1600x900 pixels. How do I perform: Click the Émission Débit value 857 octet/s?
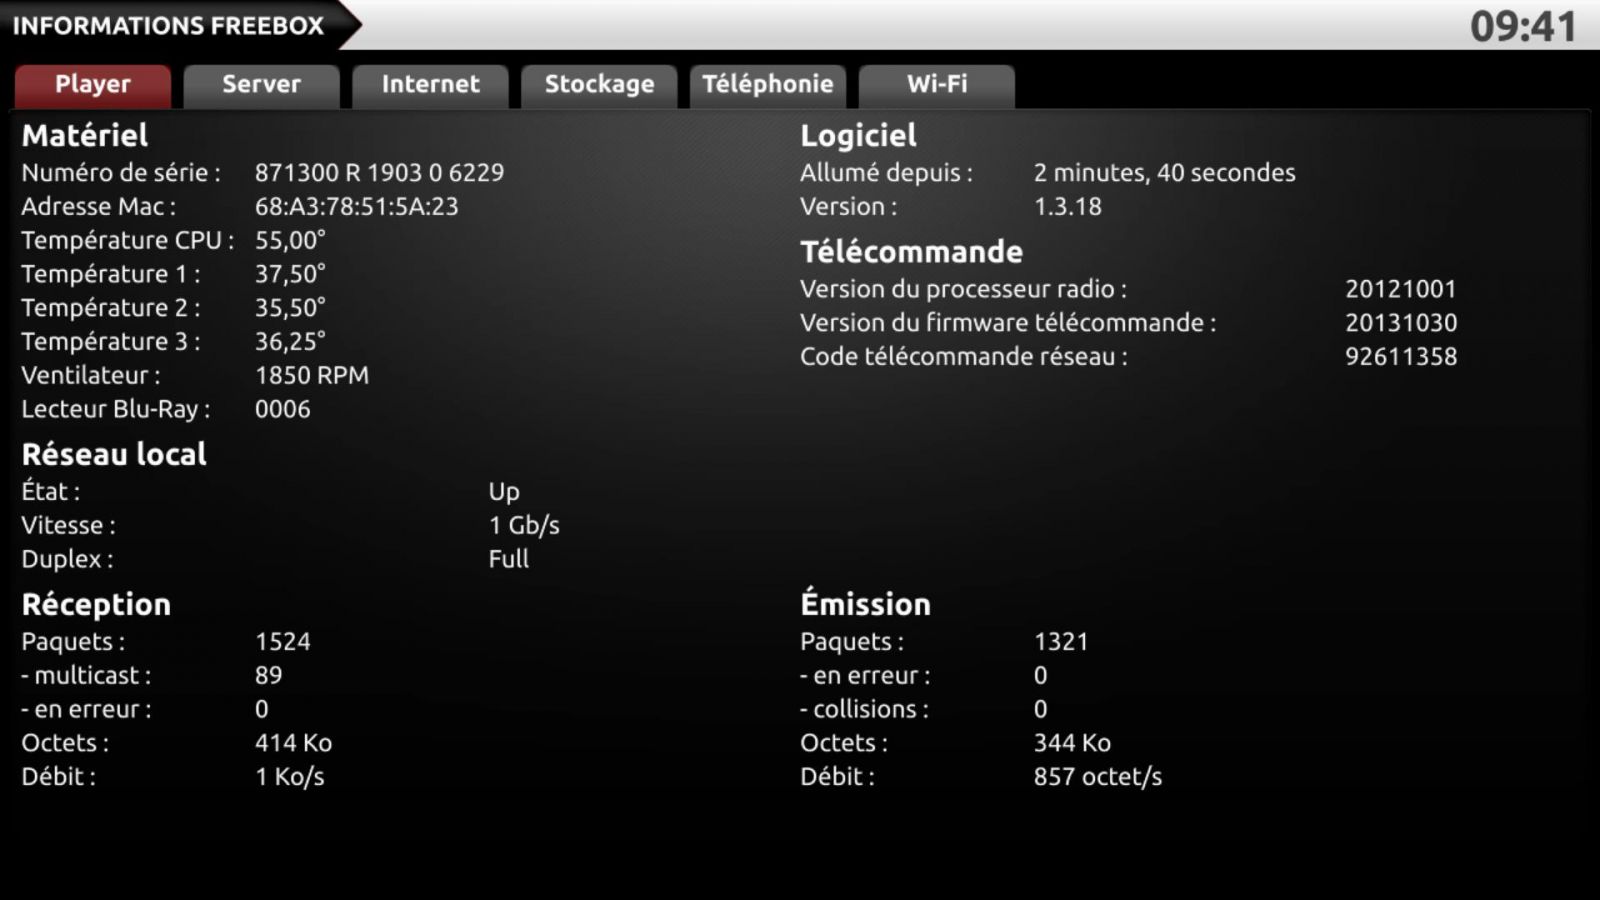tap(1098, 777)
